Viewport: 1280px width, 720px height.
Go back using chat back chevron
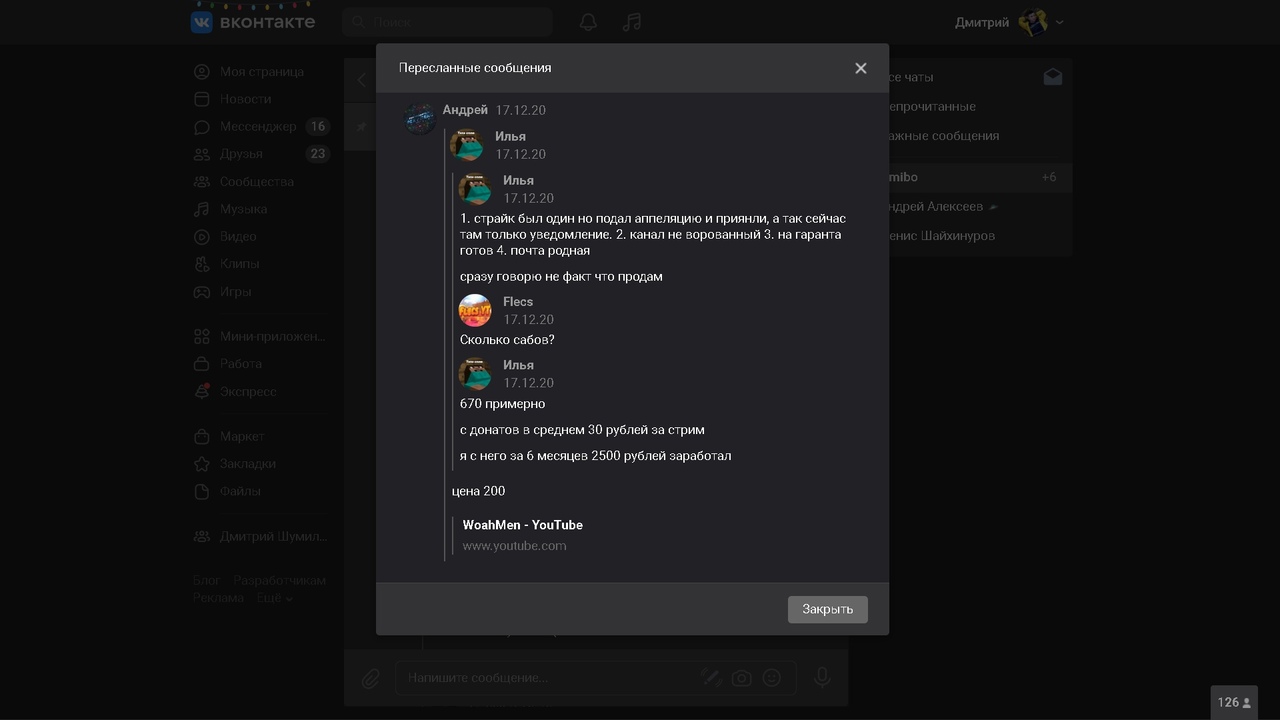point(362,80)
